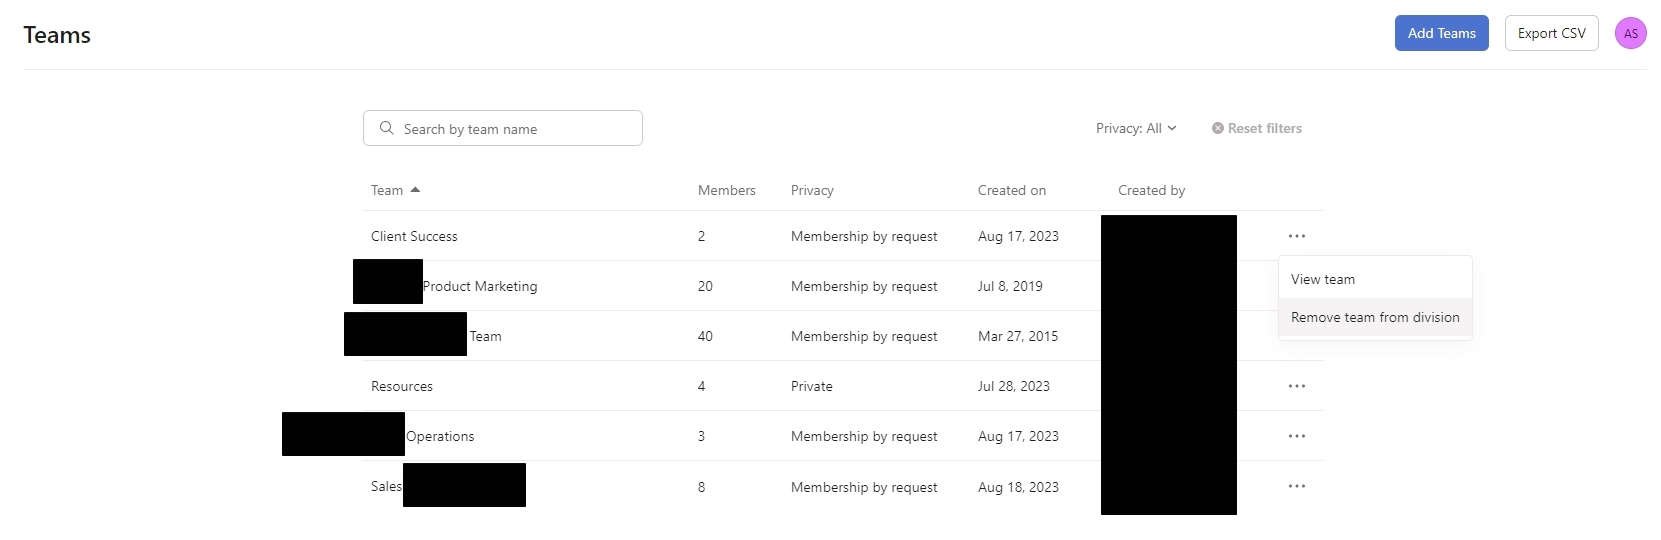Select View team from context menu
The height and width of the screenshot is (540, 1661).
click(x=1323, y=279)
